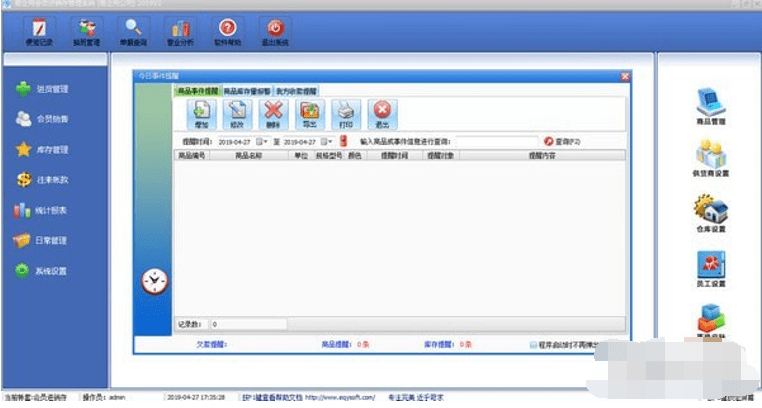Open 进货管理 in the left sidebar

(42, 89)
